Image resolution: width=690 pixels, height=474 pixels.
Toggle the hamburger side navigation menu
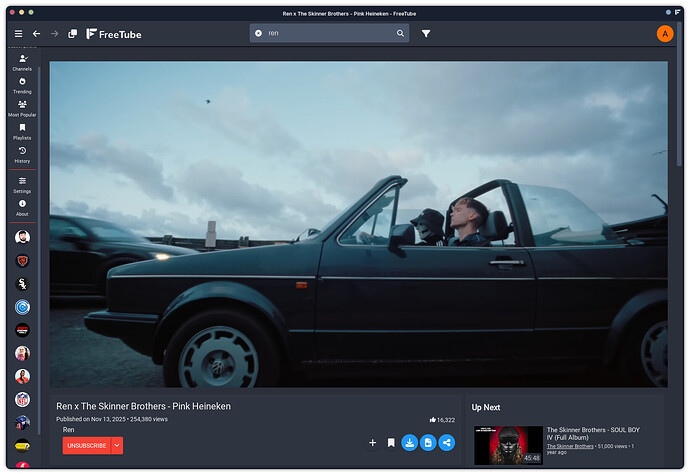click(x=18, y=33)
